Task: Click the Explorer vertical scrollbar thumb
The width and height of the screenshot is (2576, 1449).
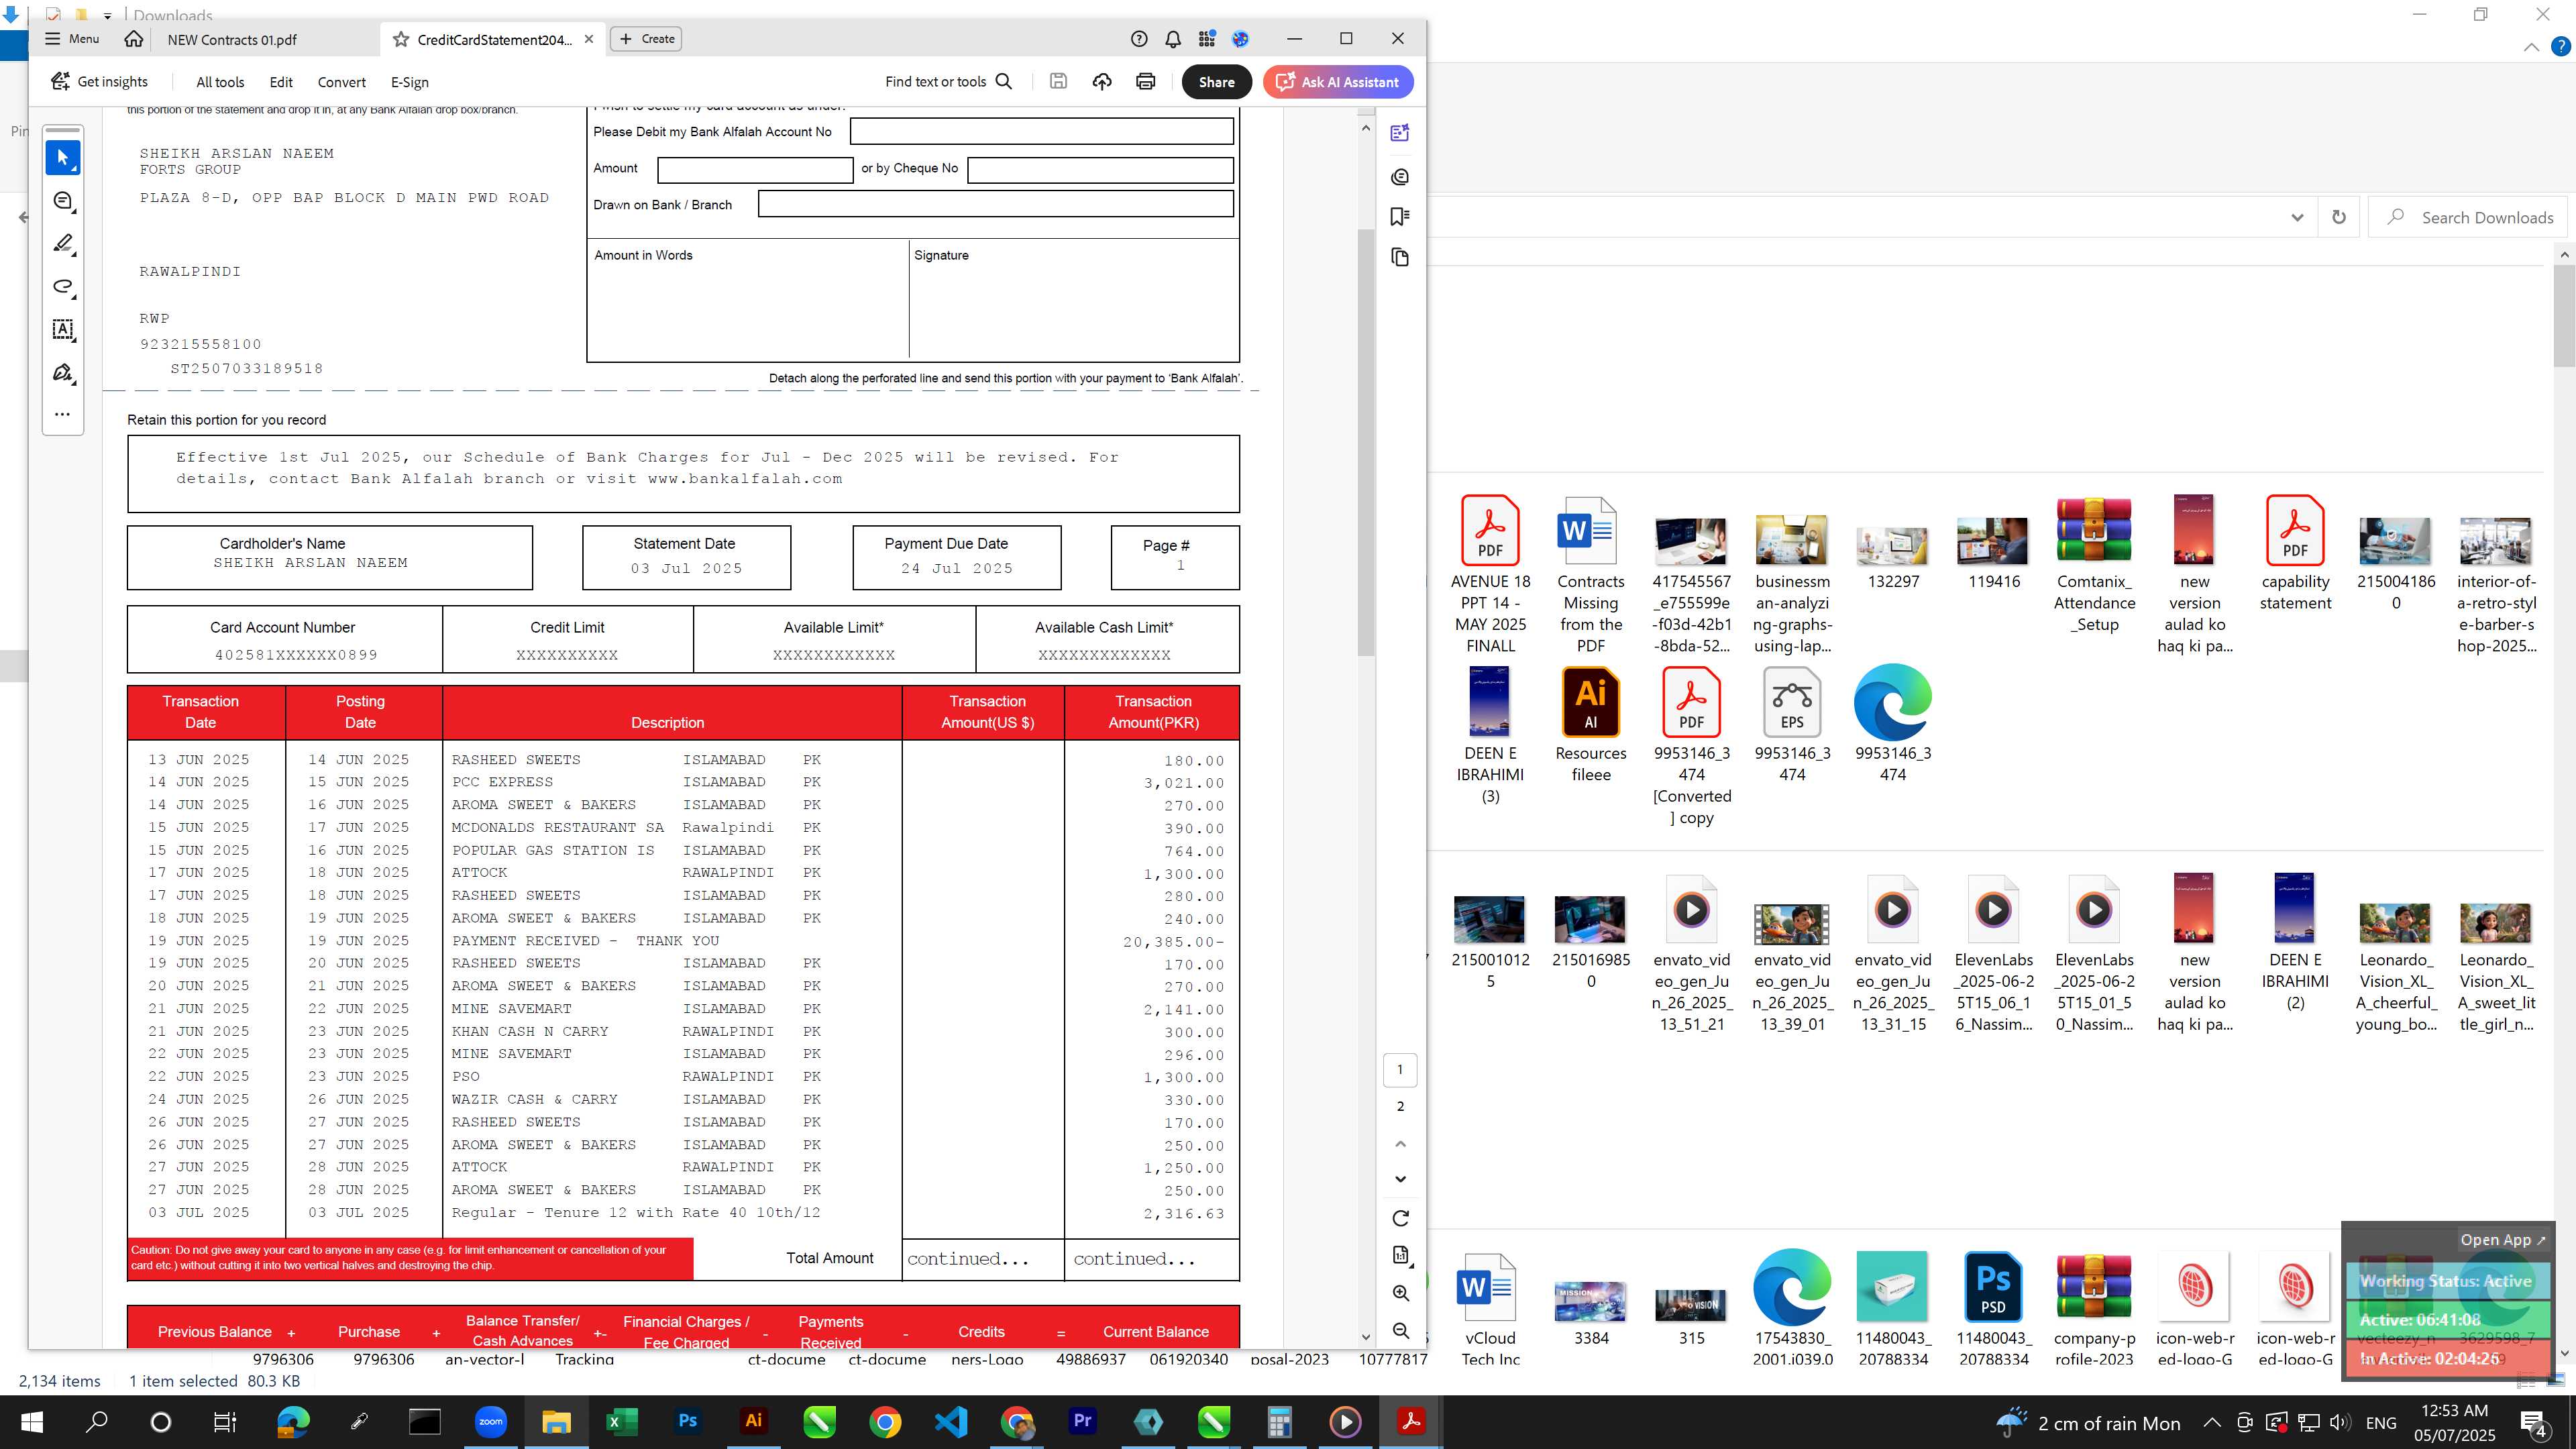Action: click(2565, 316)
